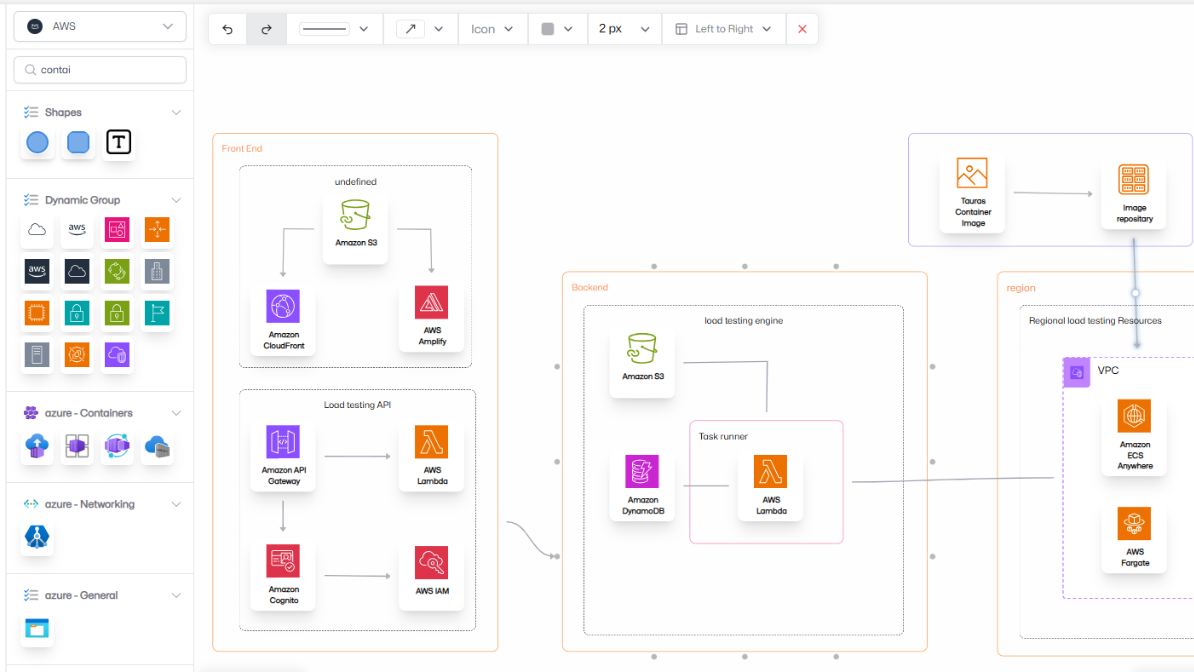Open the AWS provider dropdown
Viewport: 1194px width, 672px height.
(x=100, y=27)
